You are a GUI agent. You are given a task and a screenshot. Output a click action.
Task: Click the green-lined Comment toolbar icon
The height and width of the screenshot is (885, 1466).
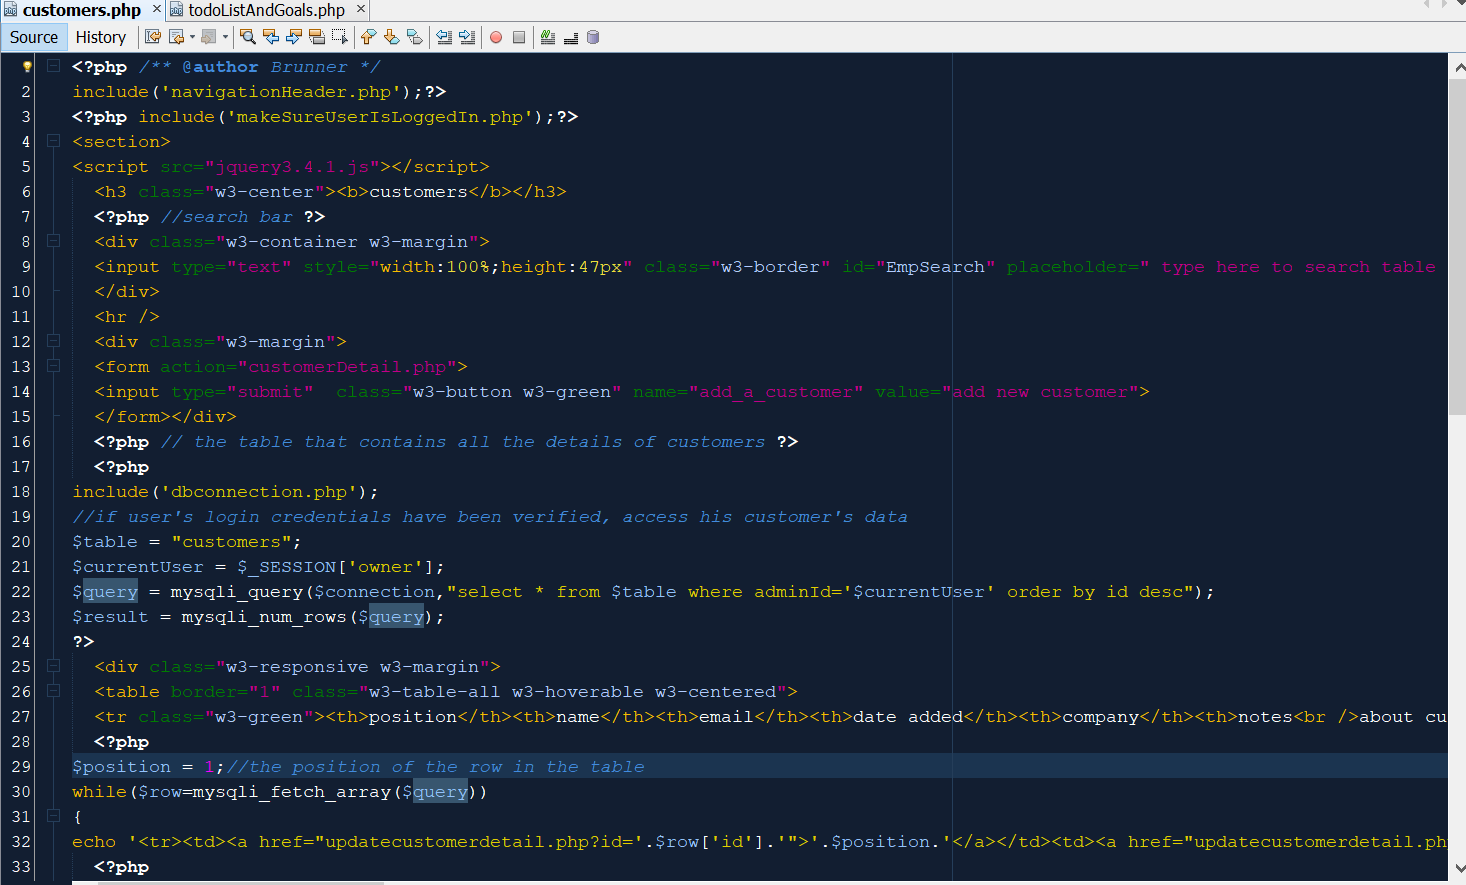coord(548,37)
